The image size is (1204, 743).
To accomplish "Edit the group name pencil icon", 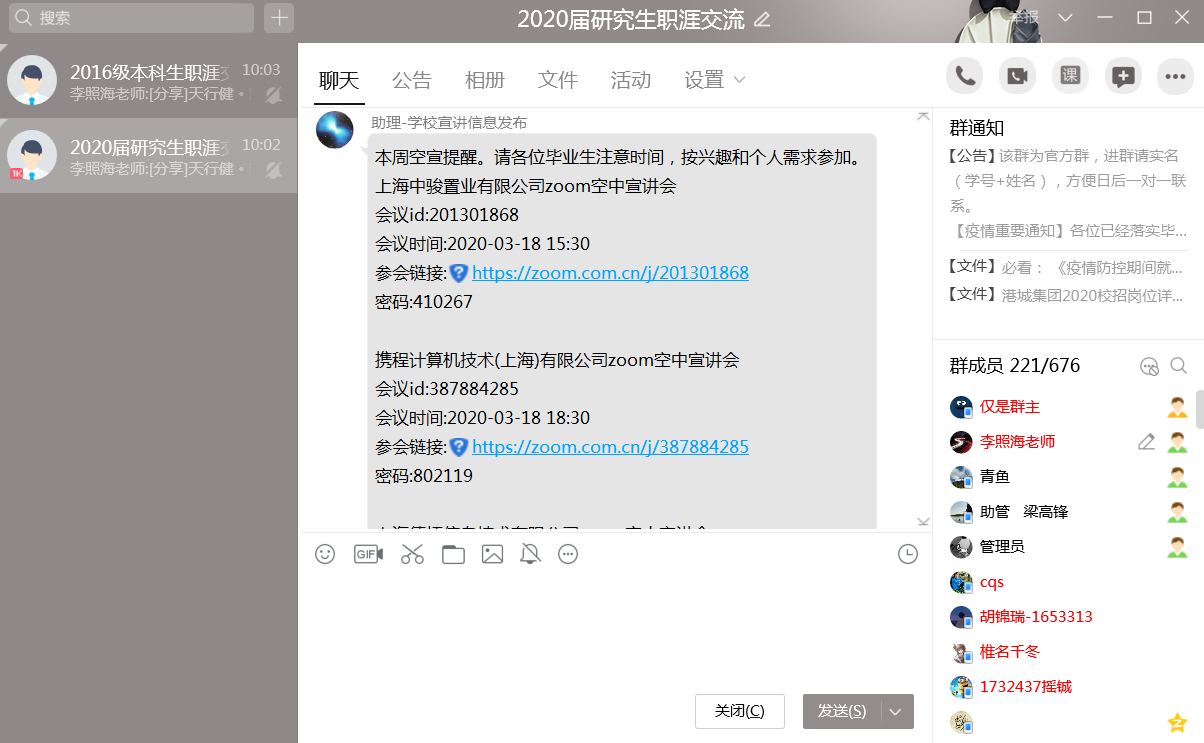I will click(762, 19).
